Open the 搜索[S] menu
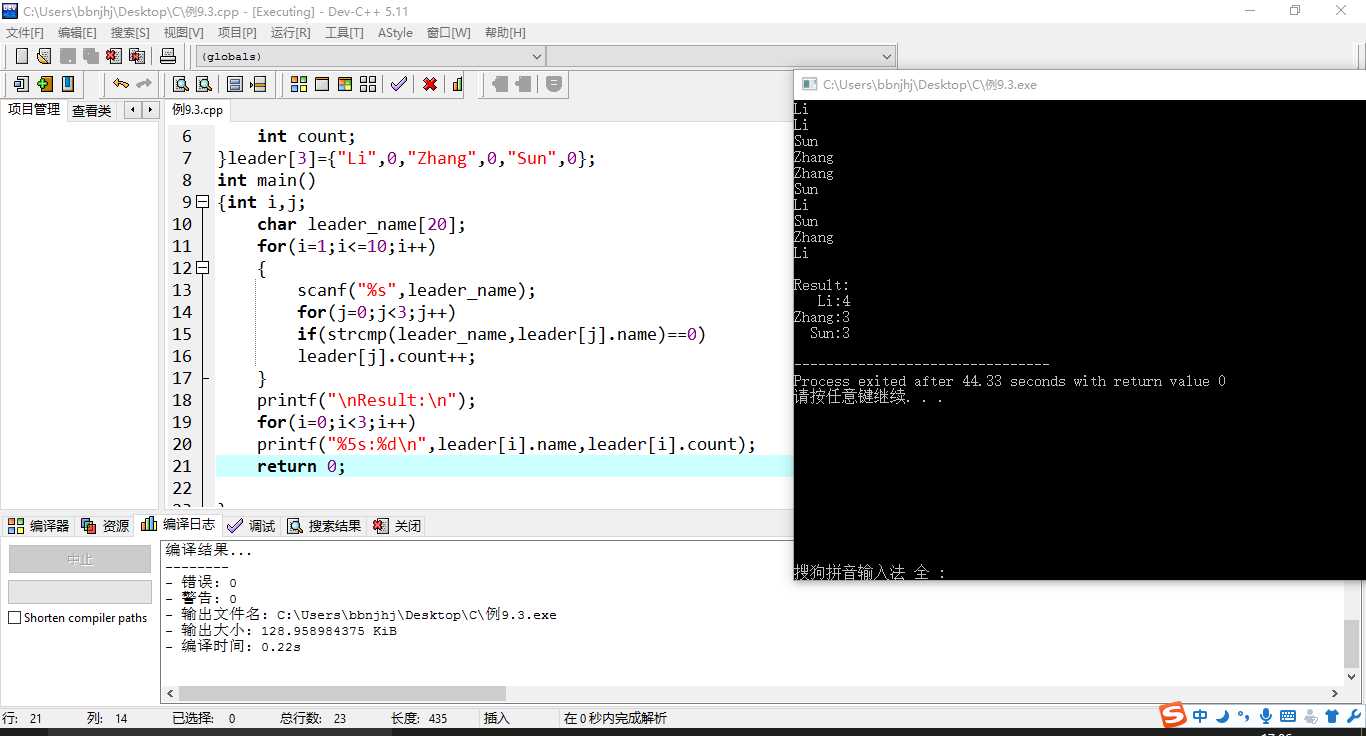 pyautogui.click(x=130, y=33)
